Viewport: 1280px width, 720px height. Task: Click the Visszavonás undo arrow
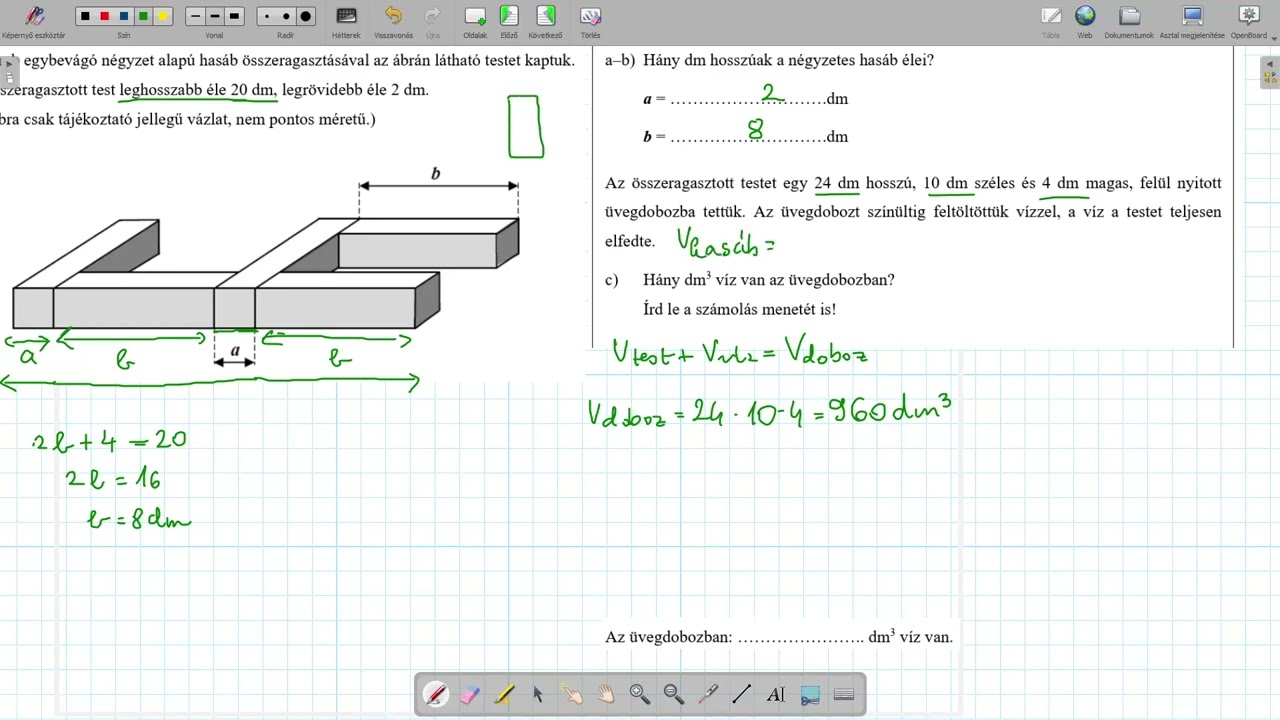393,16
